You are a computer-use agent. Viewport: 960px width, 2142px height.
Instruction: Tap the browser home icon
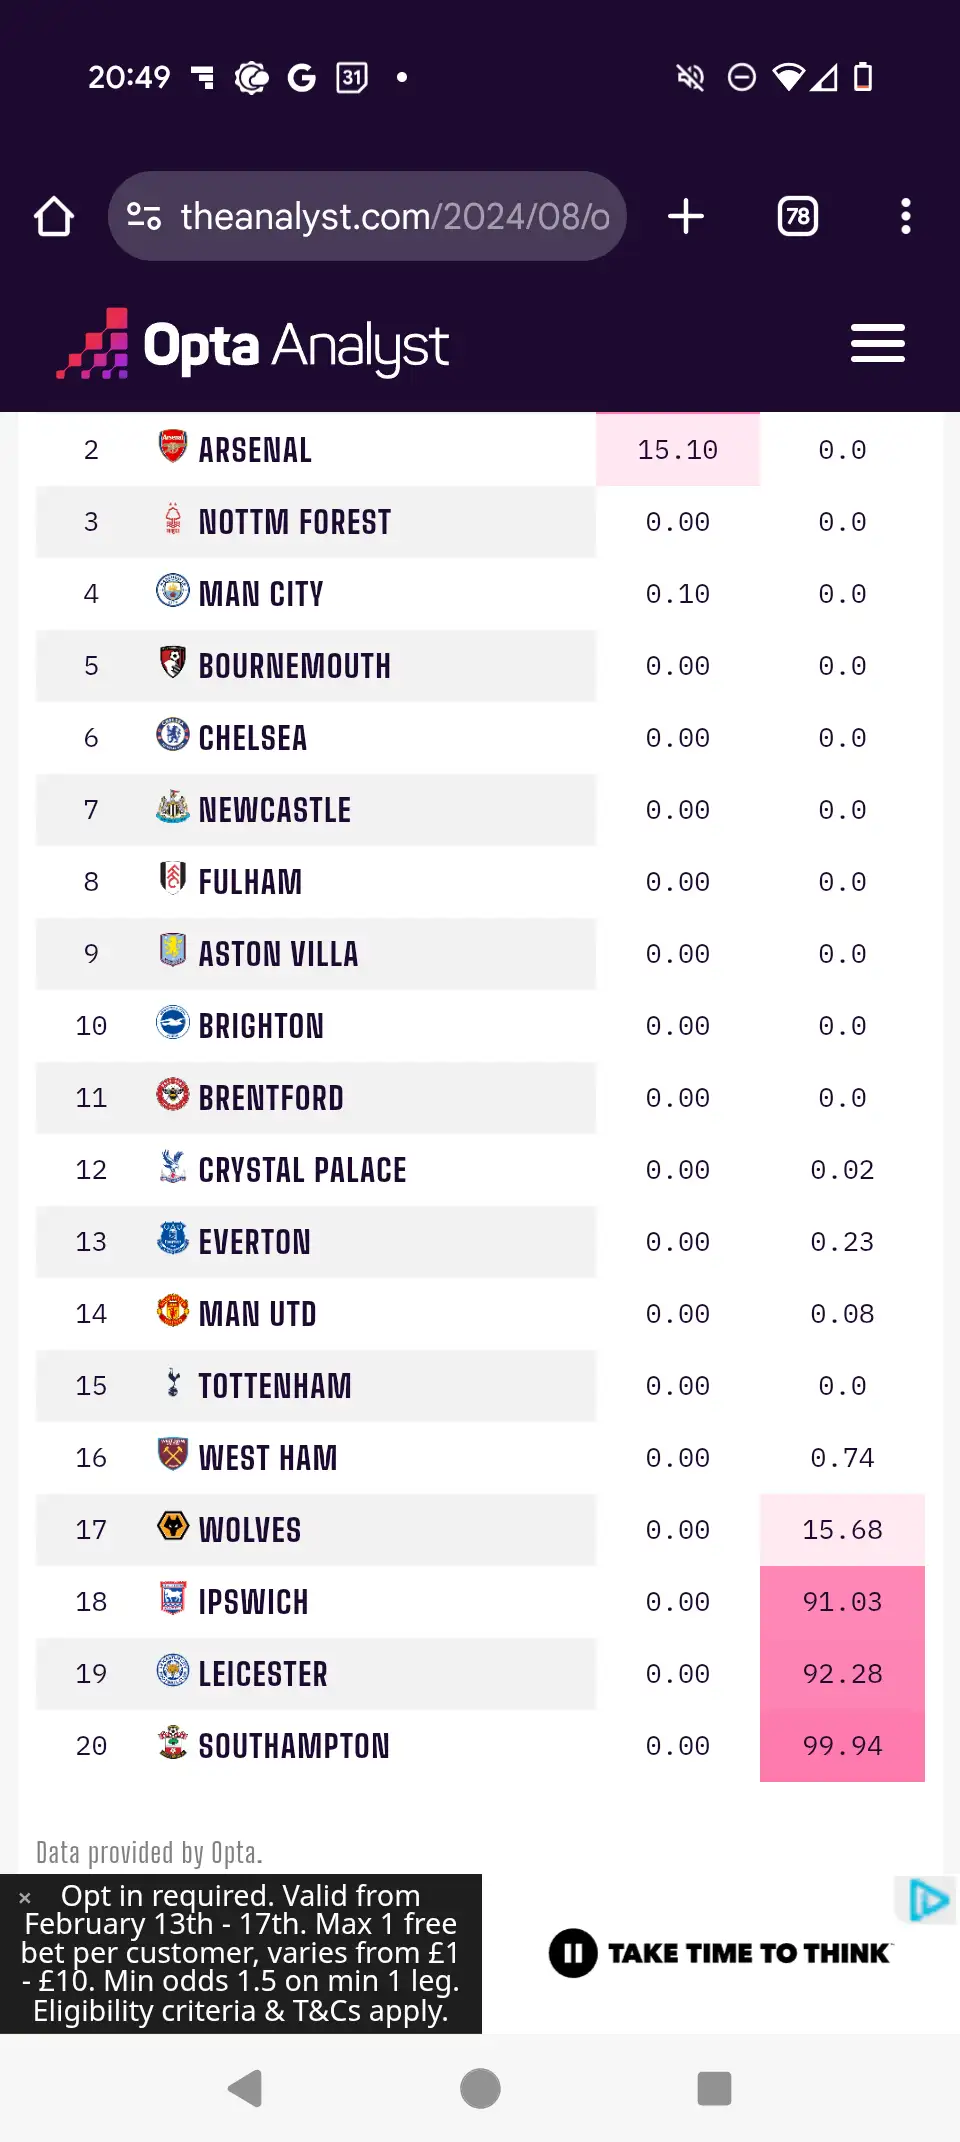[54, 216]
